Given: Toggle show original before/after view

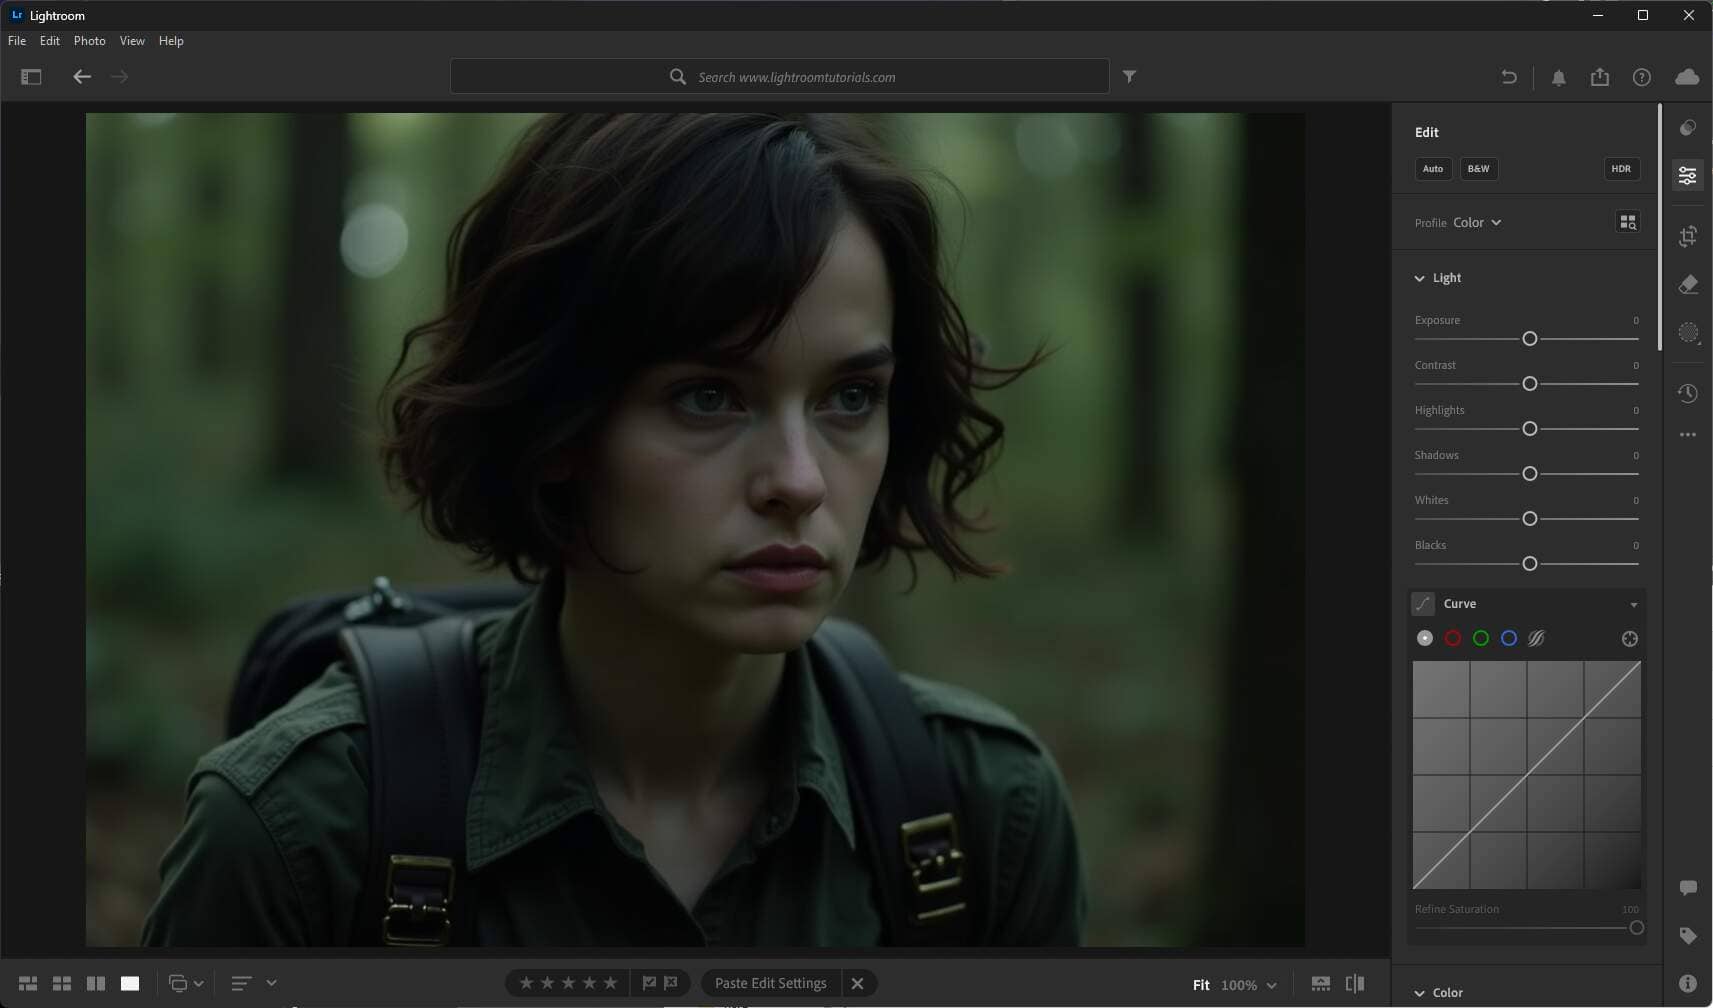Looking at the screenshot, I should pyautogui.click(x=1355, y=984).
